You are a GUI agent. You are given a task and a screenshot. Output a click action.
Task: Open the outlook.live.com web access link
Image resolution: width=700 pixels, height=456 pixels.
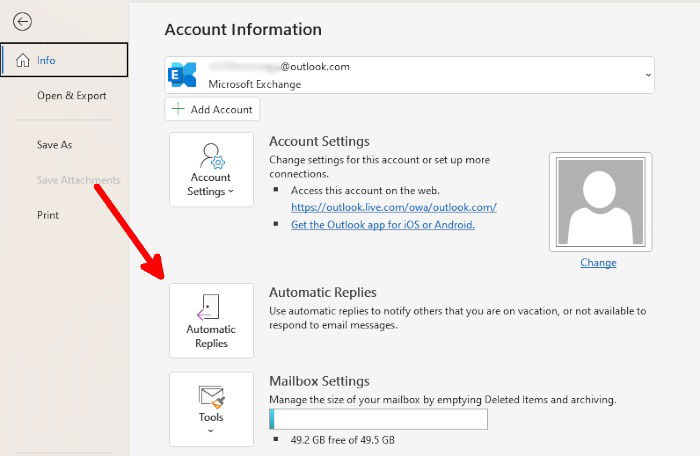coord(393,207)
